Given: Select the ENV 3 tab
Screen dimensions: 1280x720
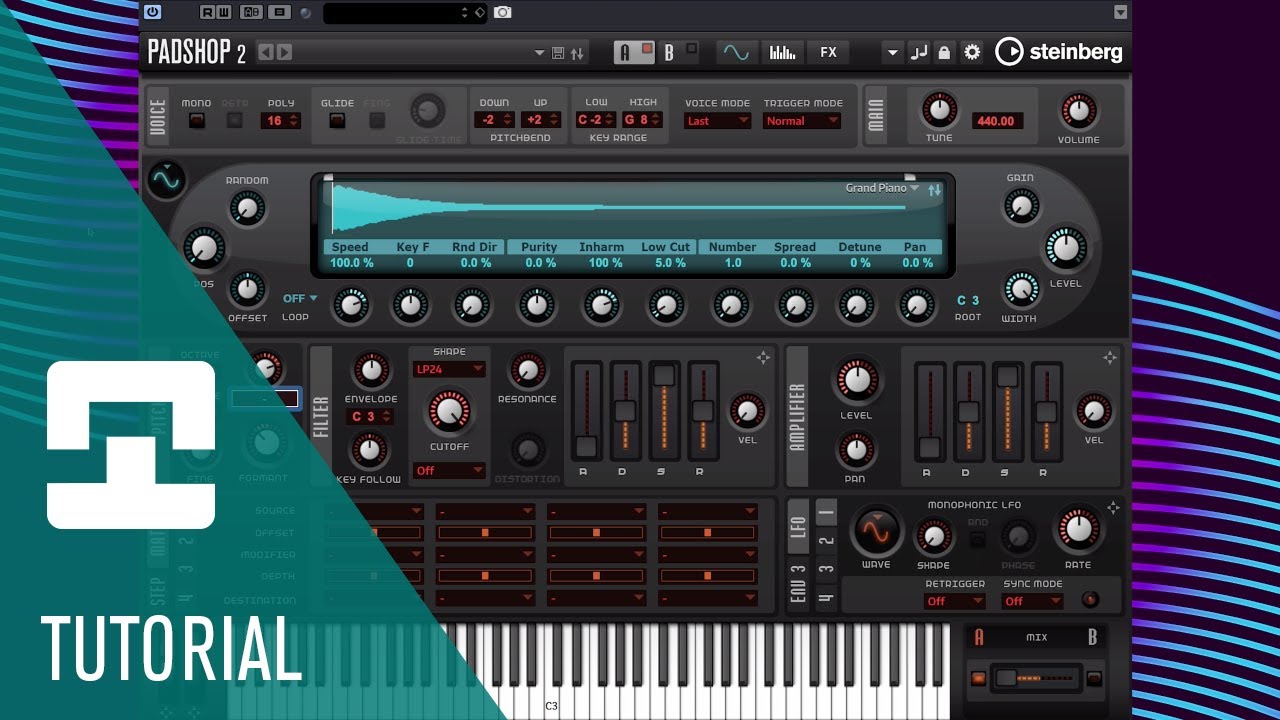Looking at the screenshot, I should (798, 585).
